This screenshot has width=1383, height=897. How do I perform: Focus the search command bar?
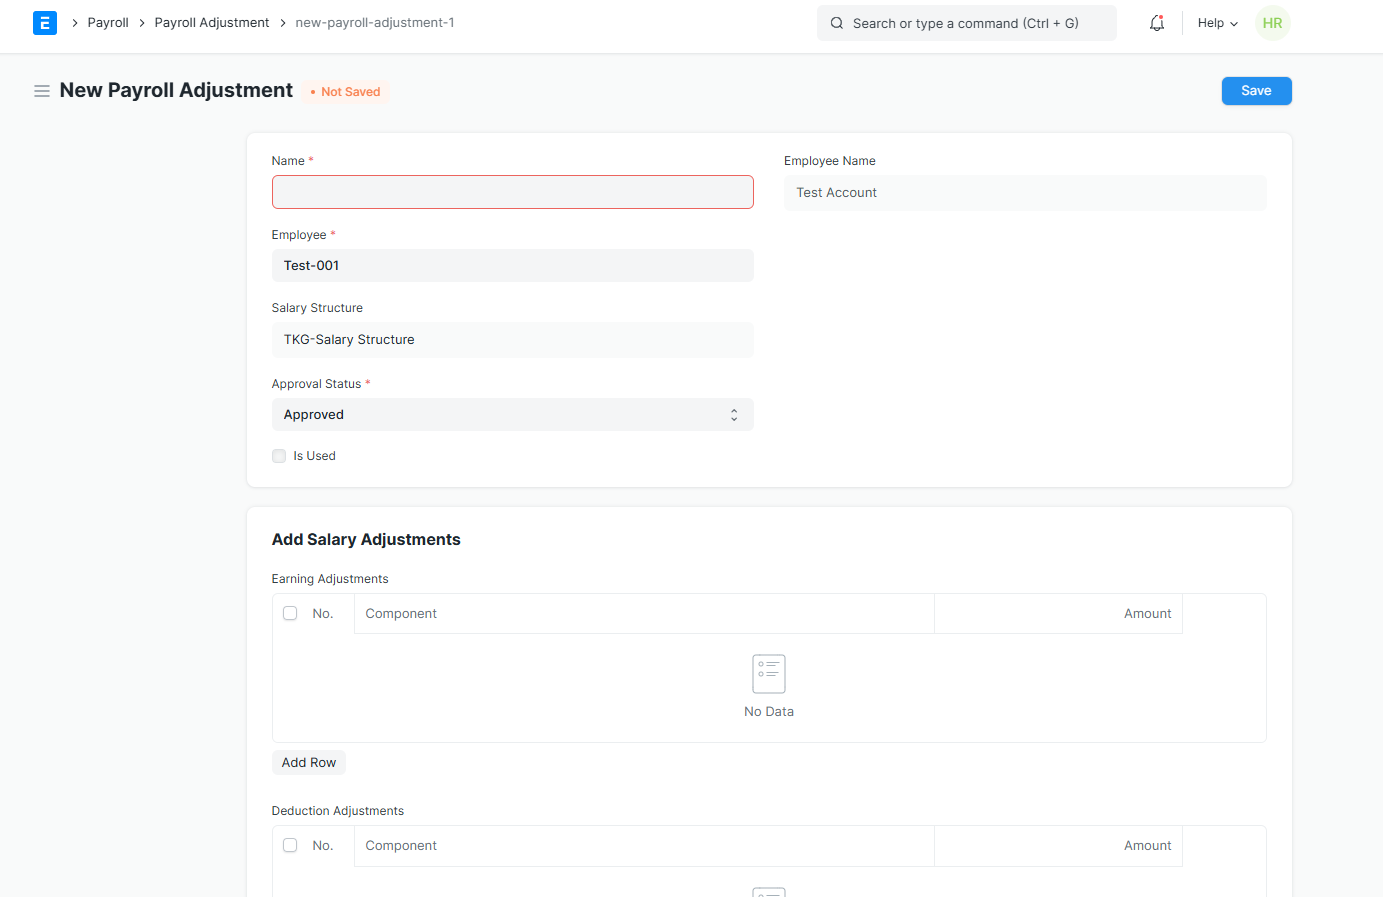pos(966,23)
